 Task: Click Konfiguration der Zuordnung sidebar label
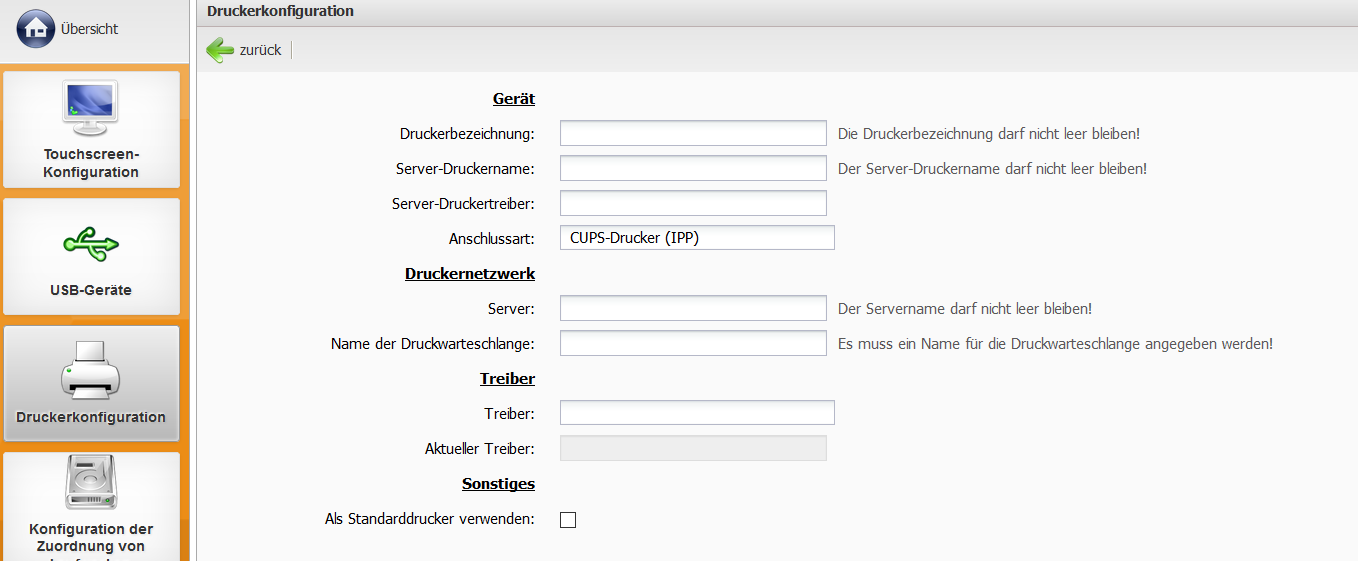point(91,538)
